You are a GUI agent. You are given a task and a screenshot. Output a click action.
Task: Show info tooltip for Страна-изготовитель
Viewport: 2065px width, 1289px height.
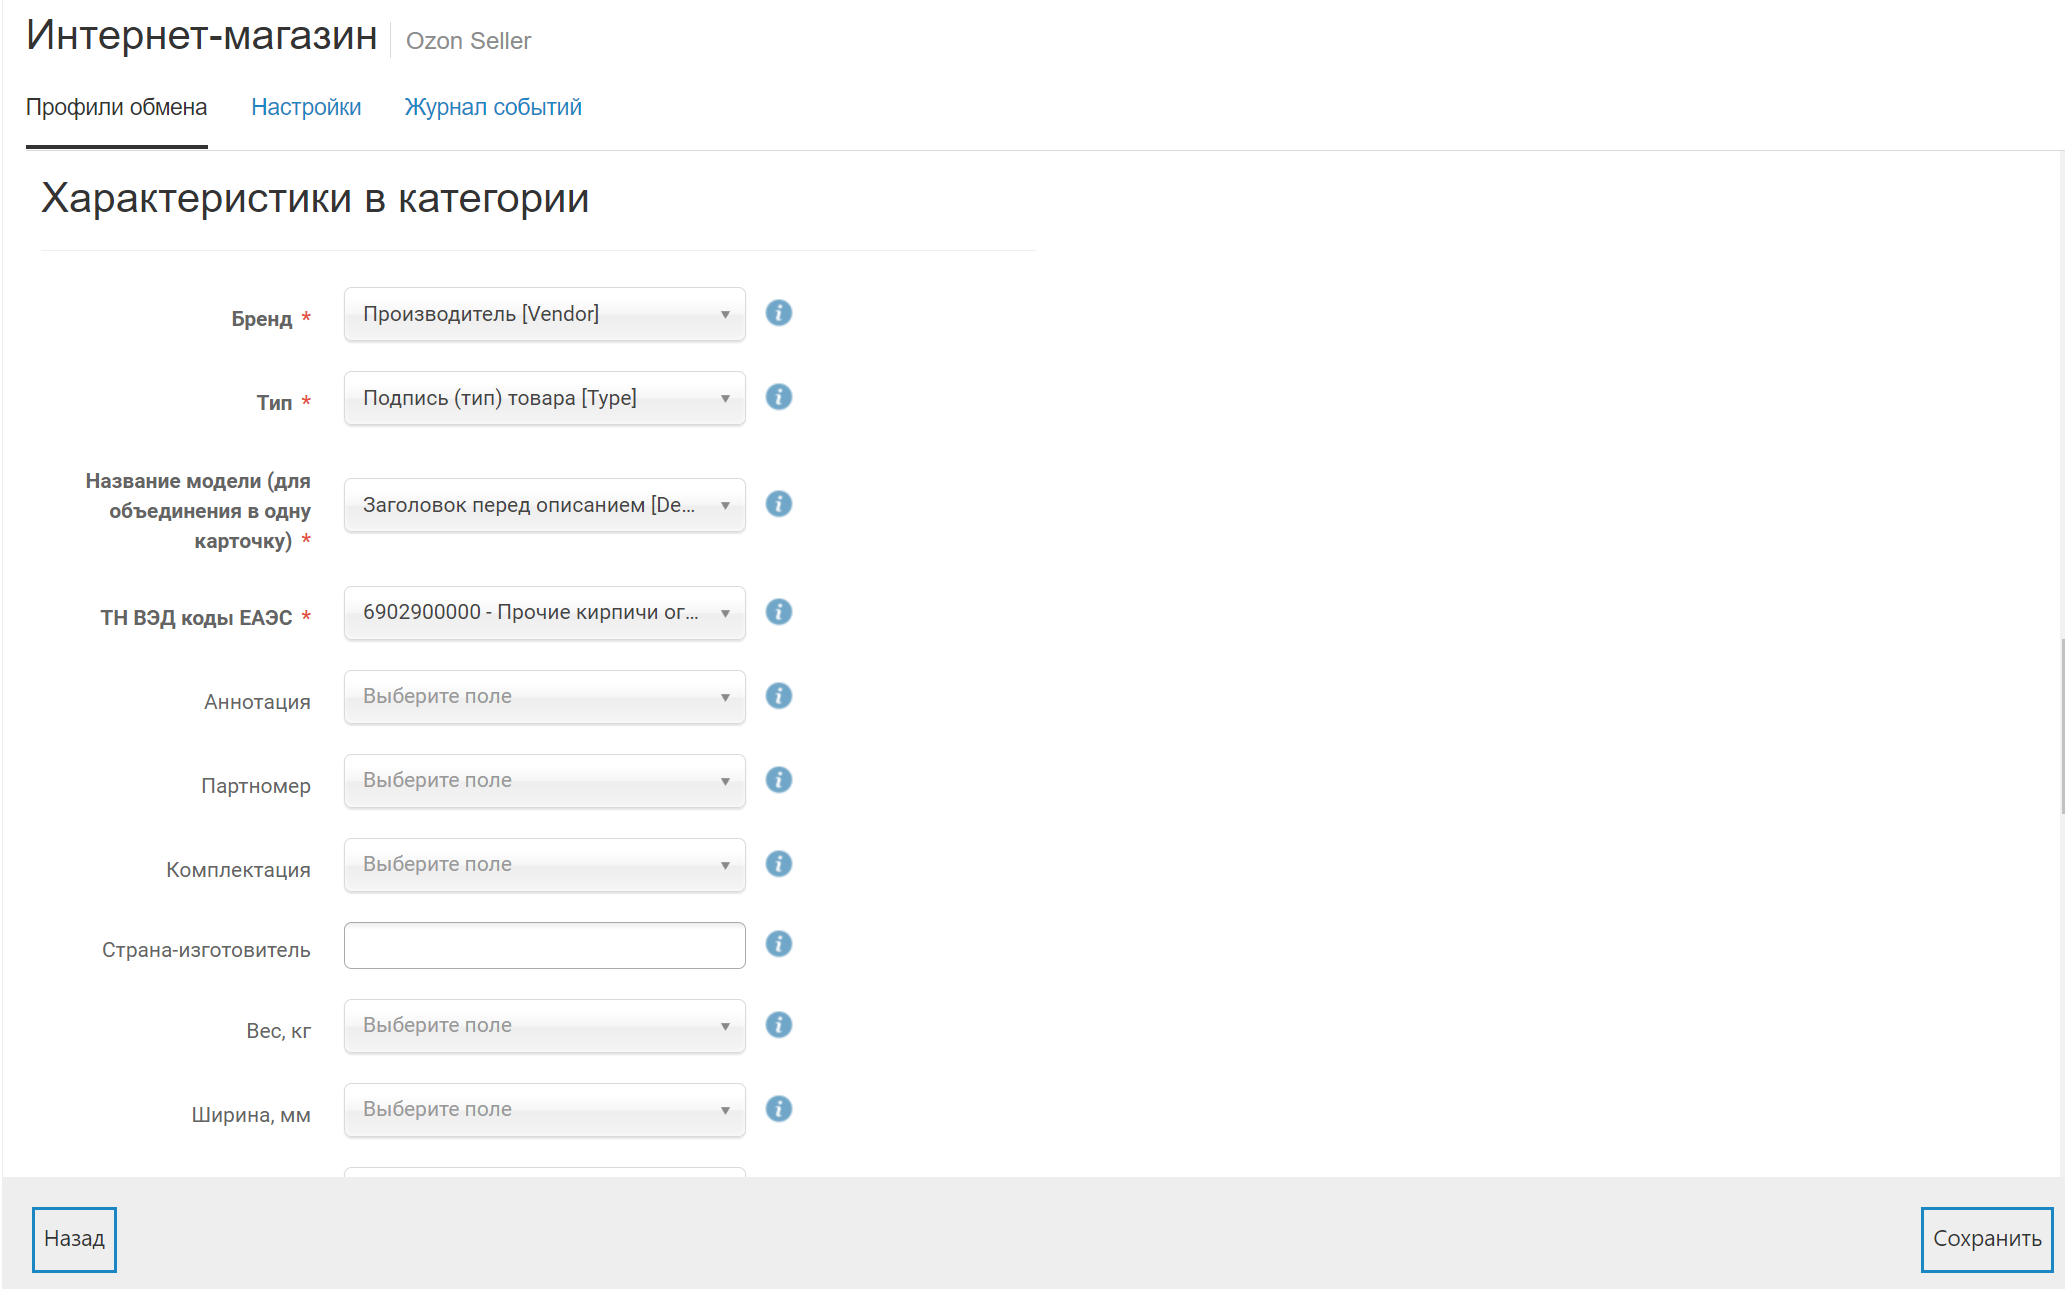tap(778, 944)
